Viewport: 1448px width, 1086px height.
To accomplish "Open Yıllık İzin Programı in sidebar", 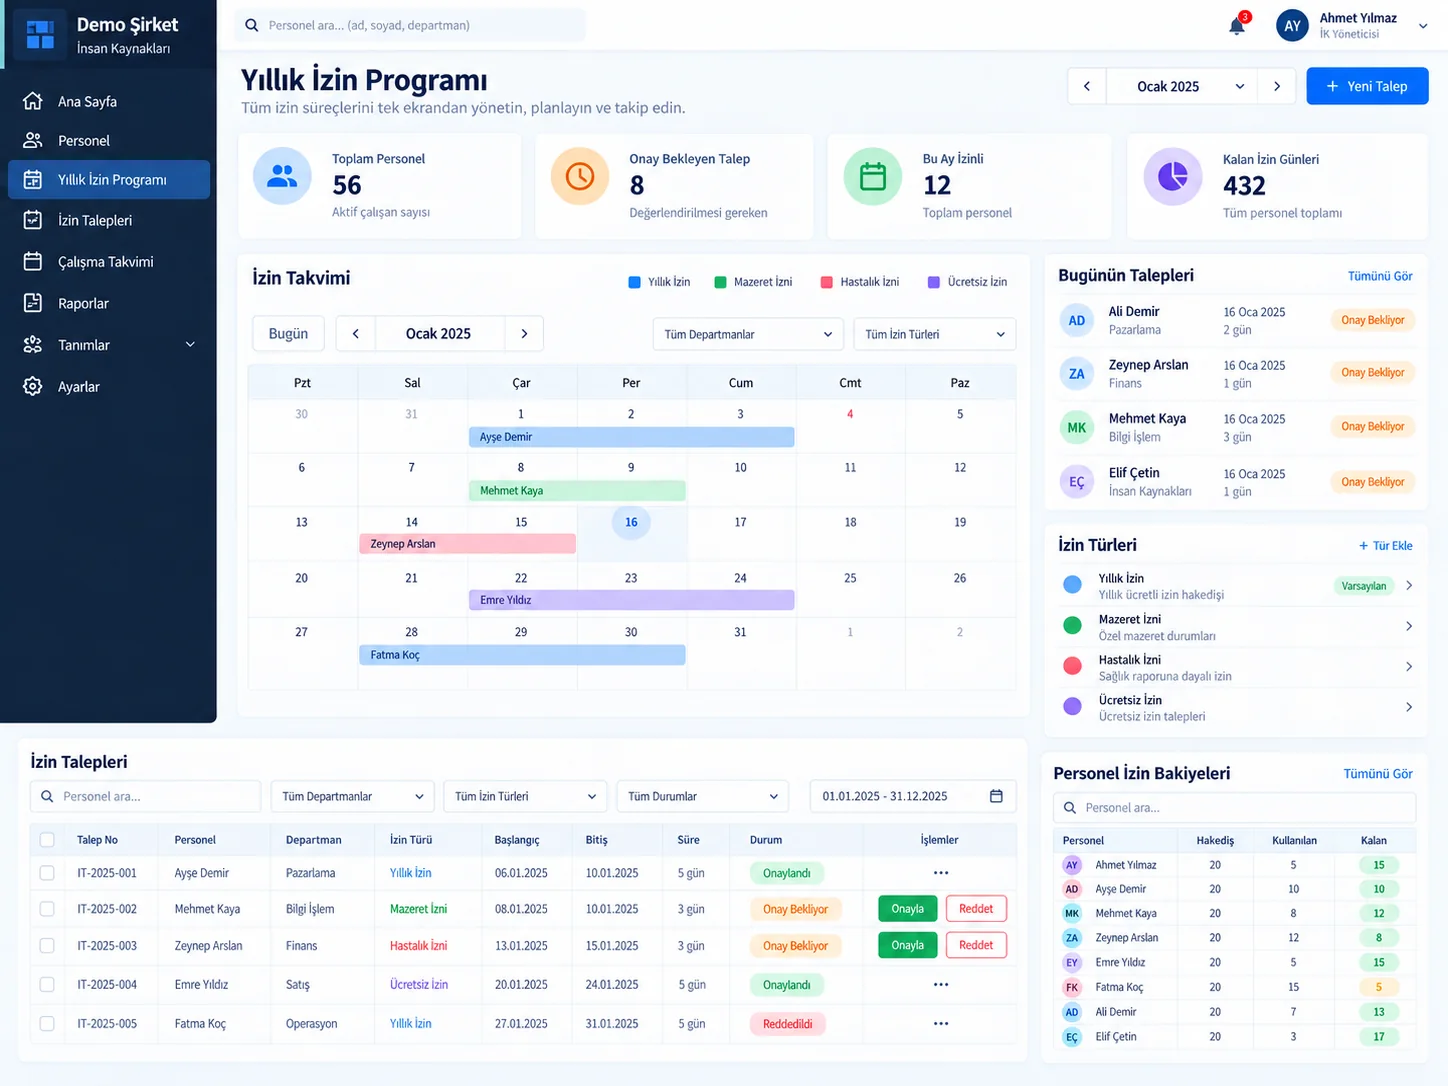I will click(109, 180).
